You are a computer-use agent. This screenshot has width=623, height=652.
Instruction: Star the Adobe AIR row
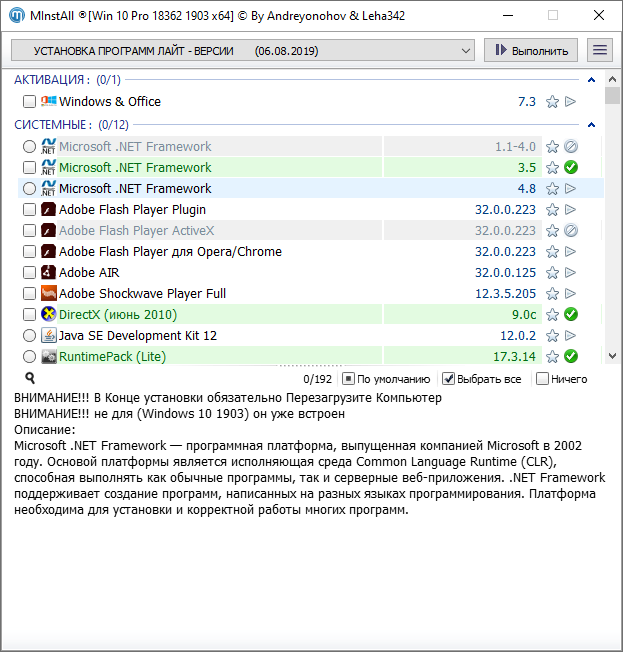552,272
